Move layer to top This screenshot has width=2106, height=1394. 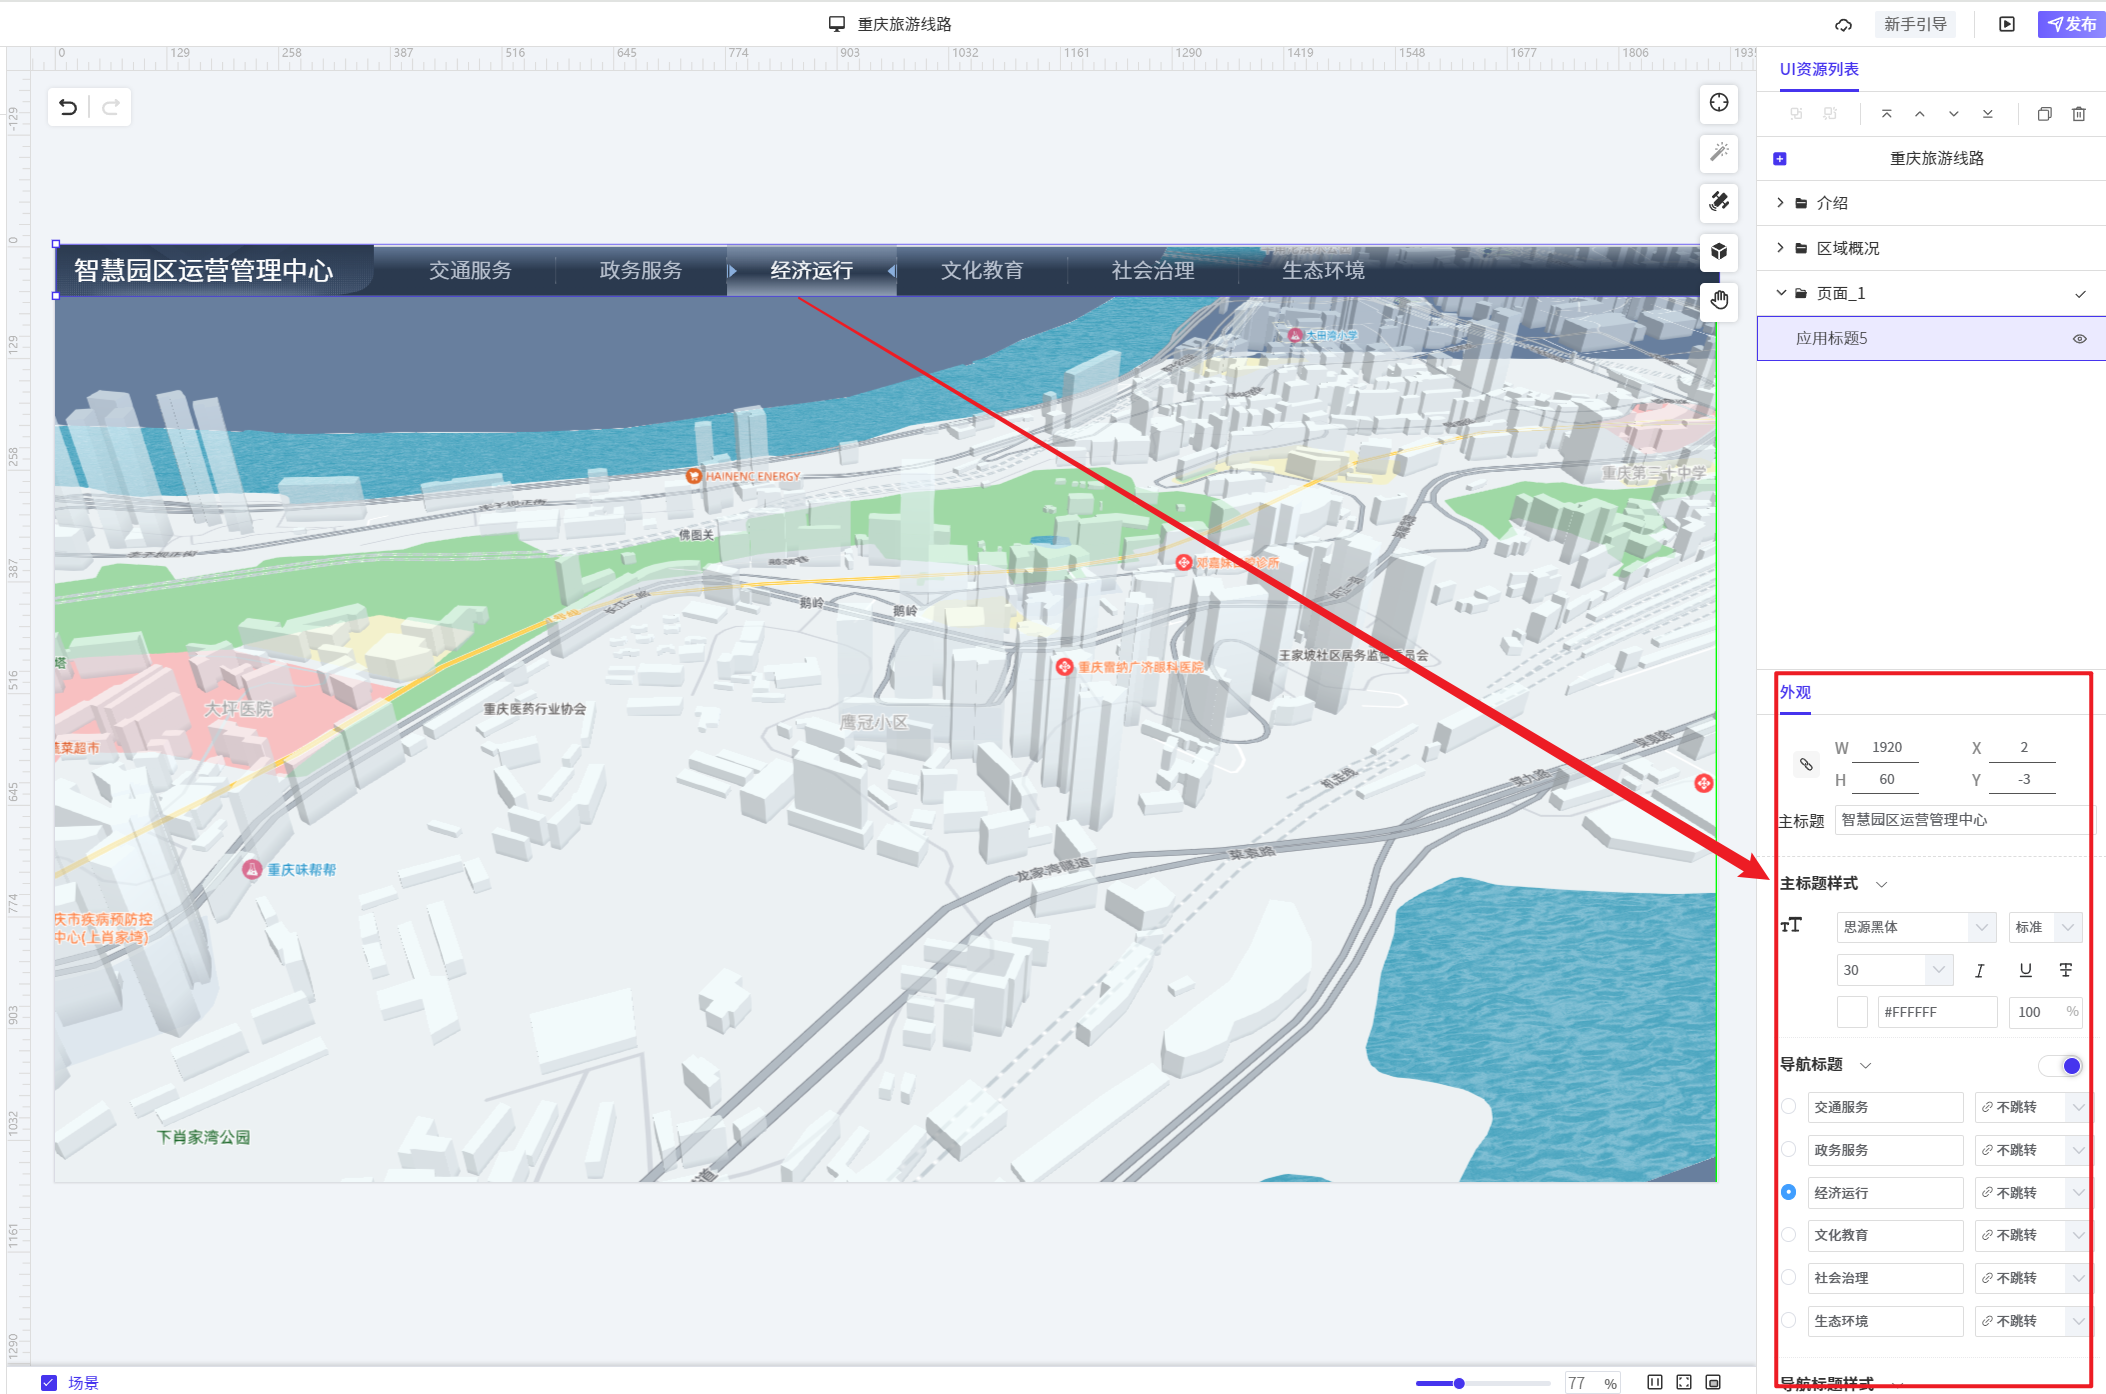(1886, 114)
